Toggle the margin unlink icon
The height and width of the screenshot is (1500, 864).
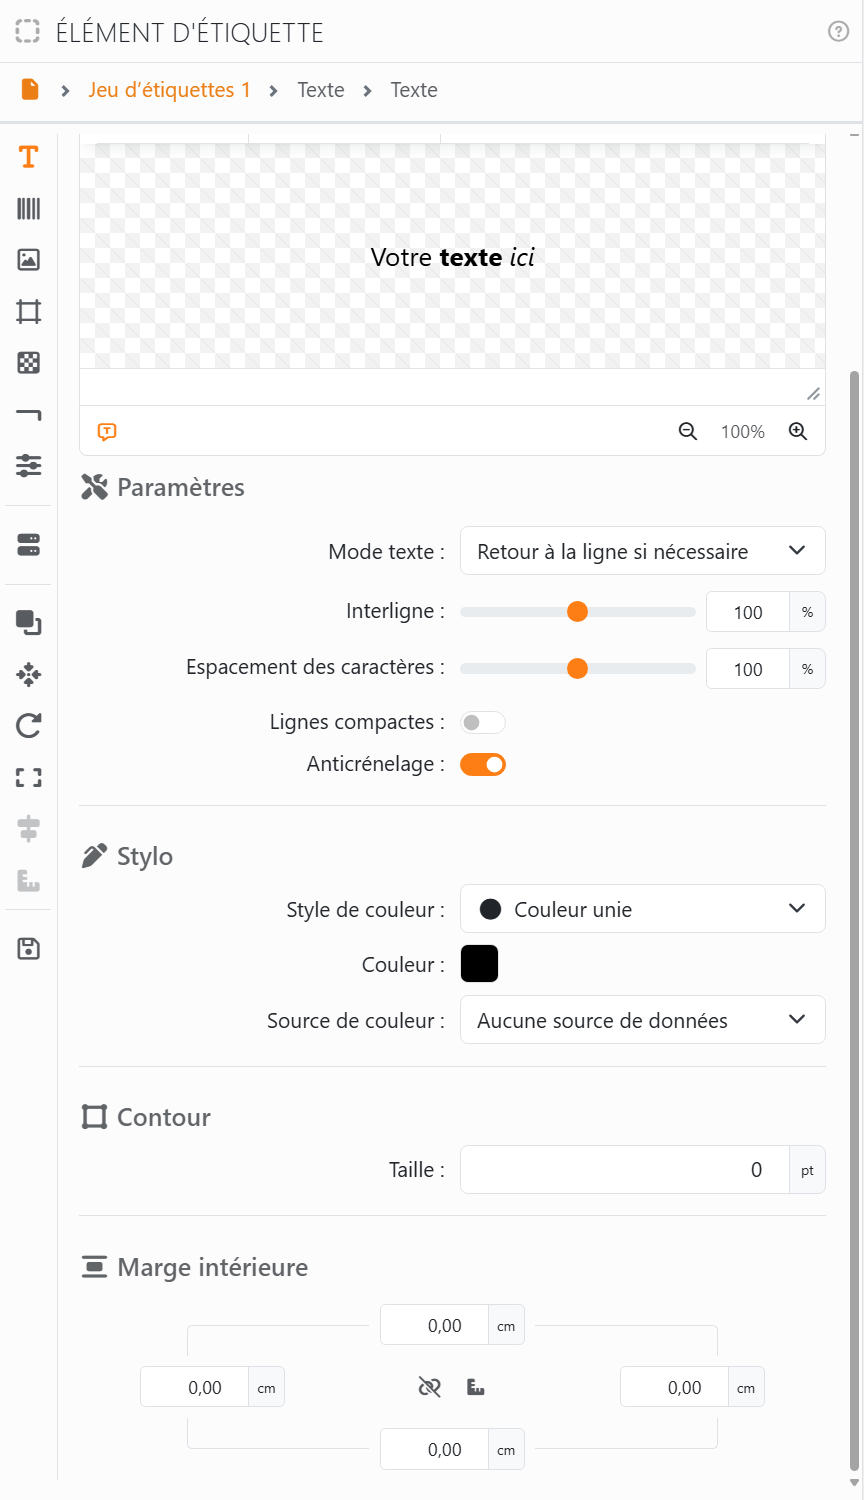pyautogui.click(x=430, y=1387)
